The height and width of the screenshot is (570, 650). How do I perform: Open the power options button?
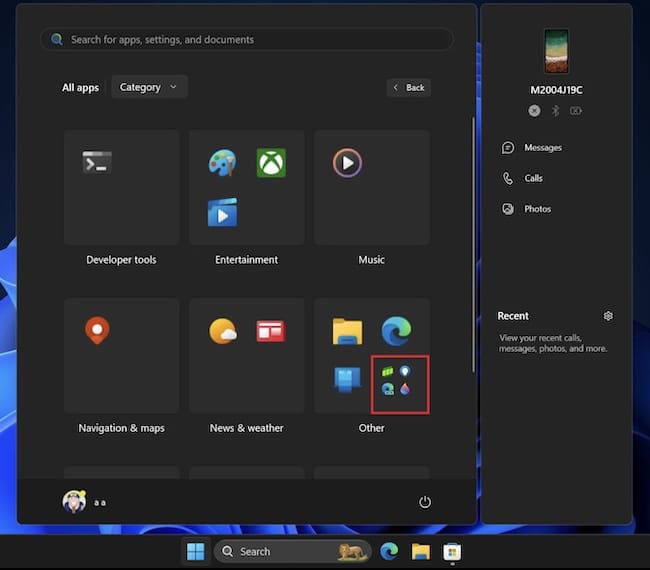[x=424, y=502]
